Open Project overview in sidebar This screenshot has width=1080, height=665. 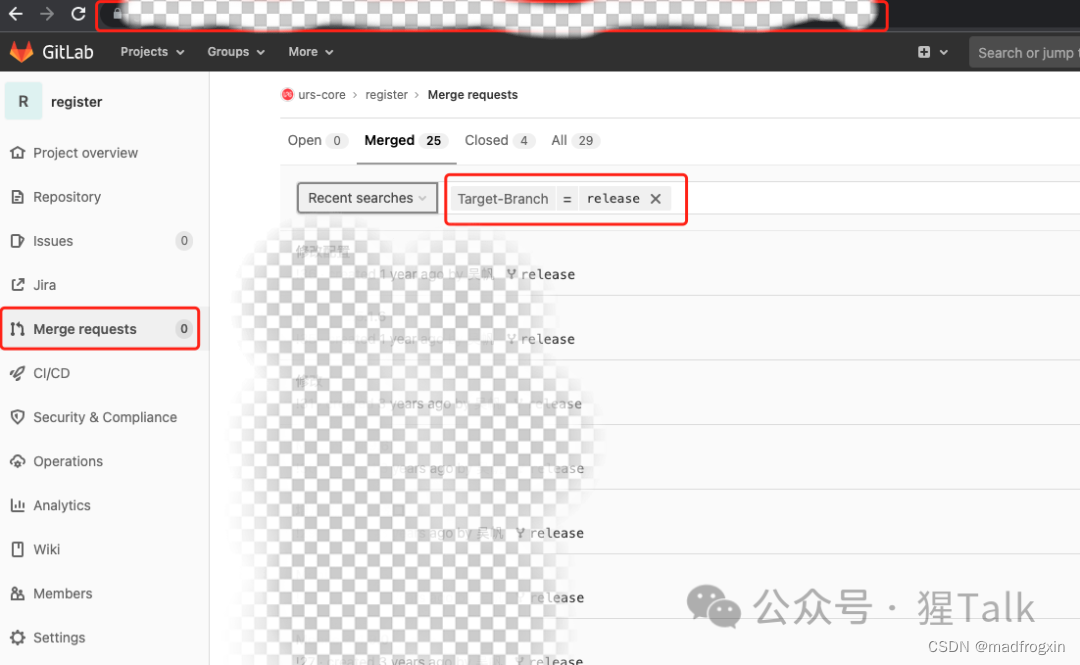85,152
